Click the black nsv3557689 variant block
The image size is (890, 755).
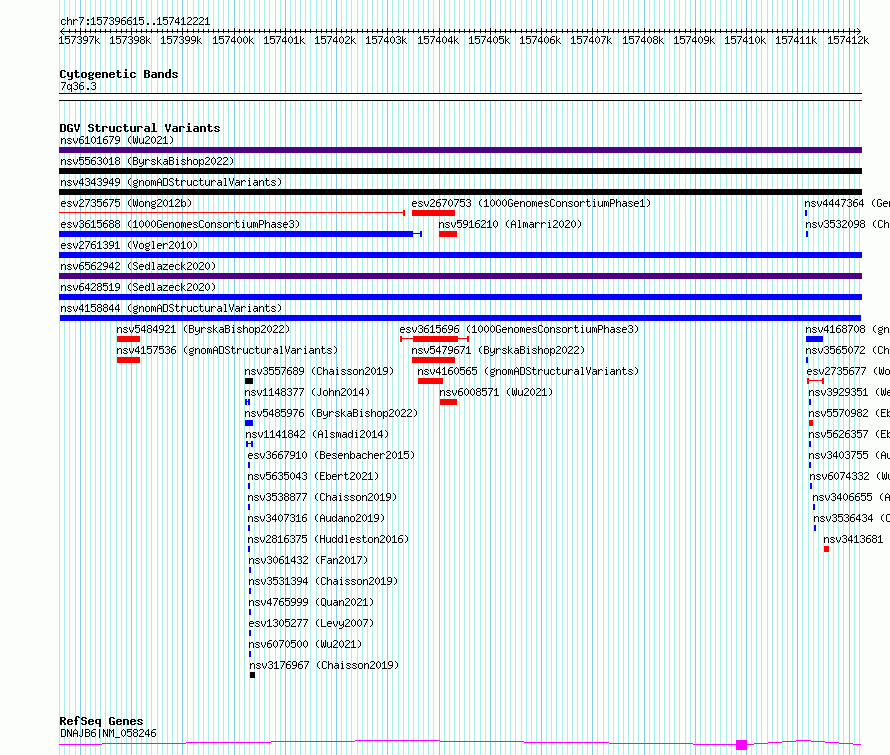[x=249, y=381]
